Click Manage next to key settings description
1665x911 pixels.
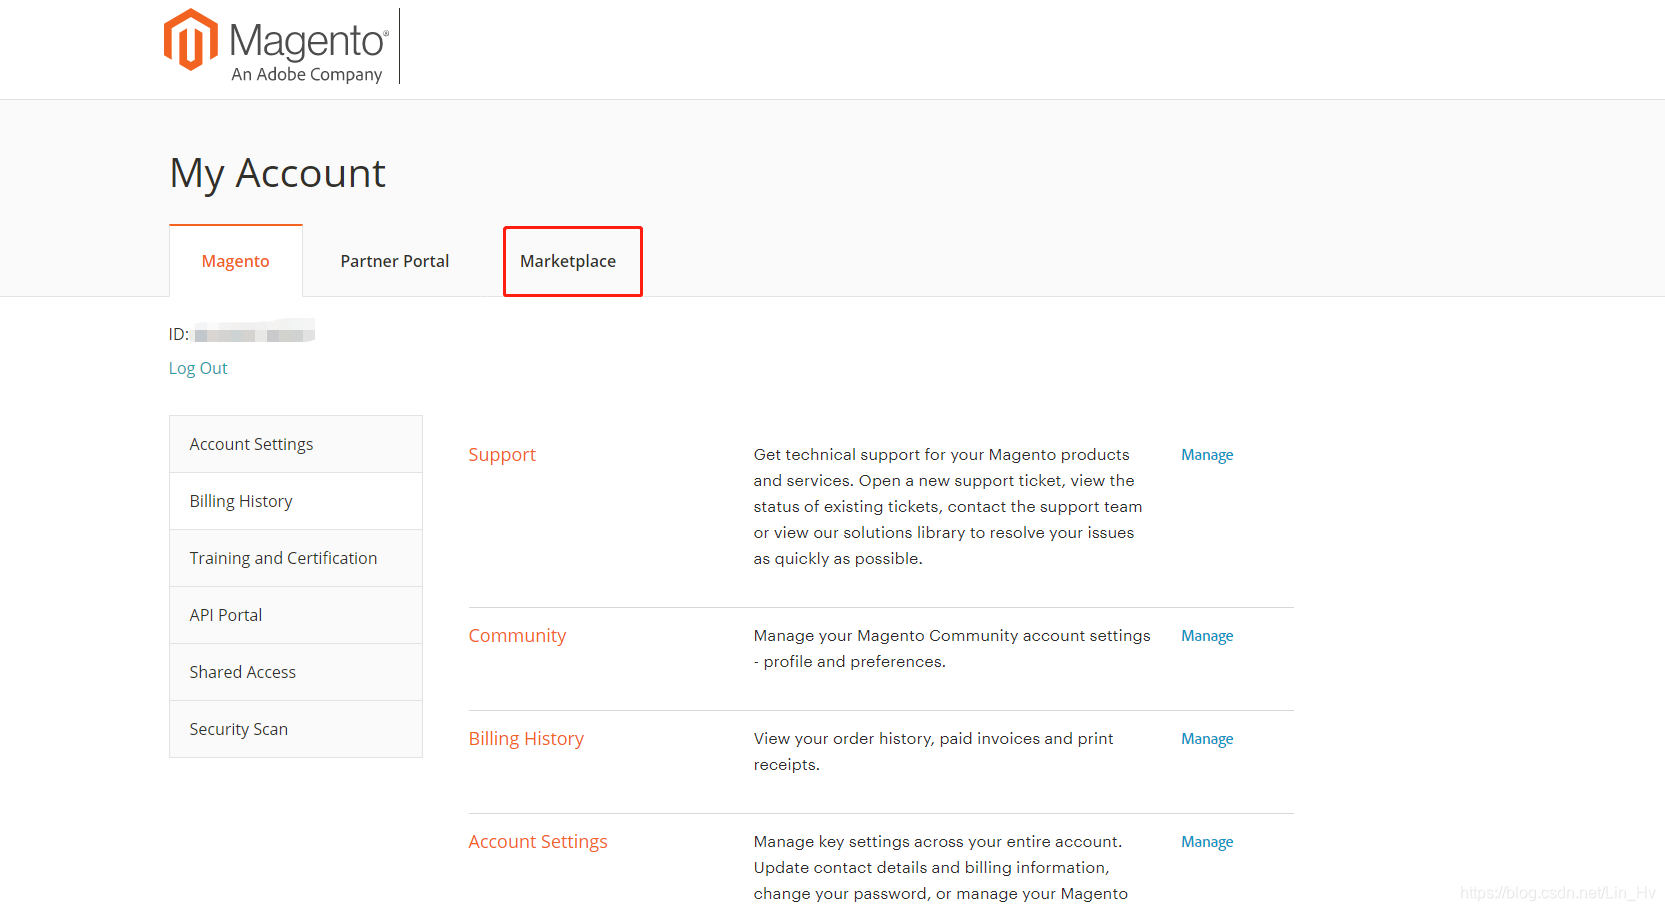(x=1207, y=842)
